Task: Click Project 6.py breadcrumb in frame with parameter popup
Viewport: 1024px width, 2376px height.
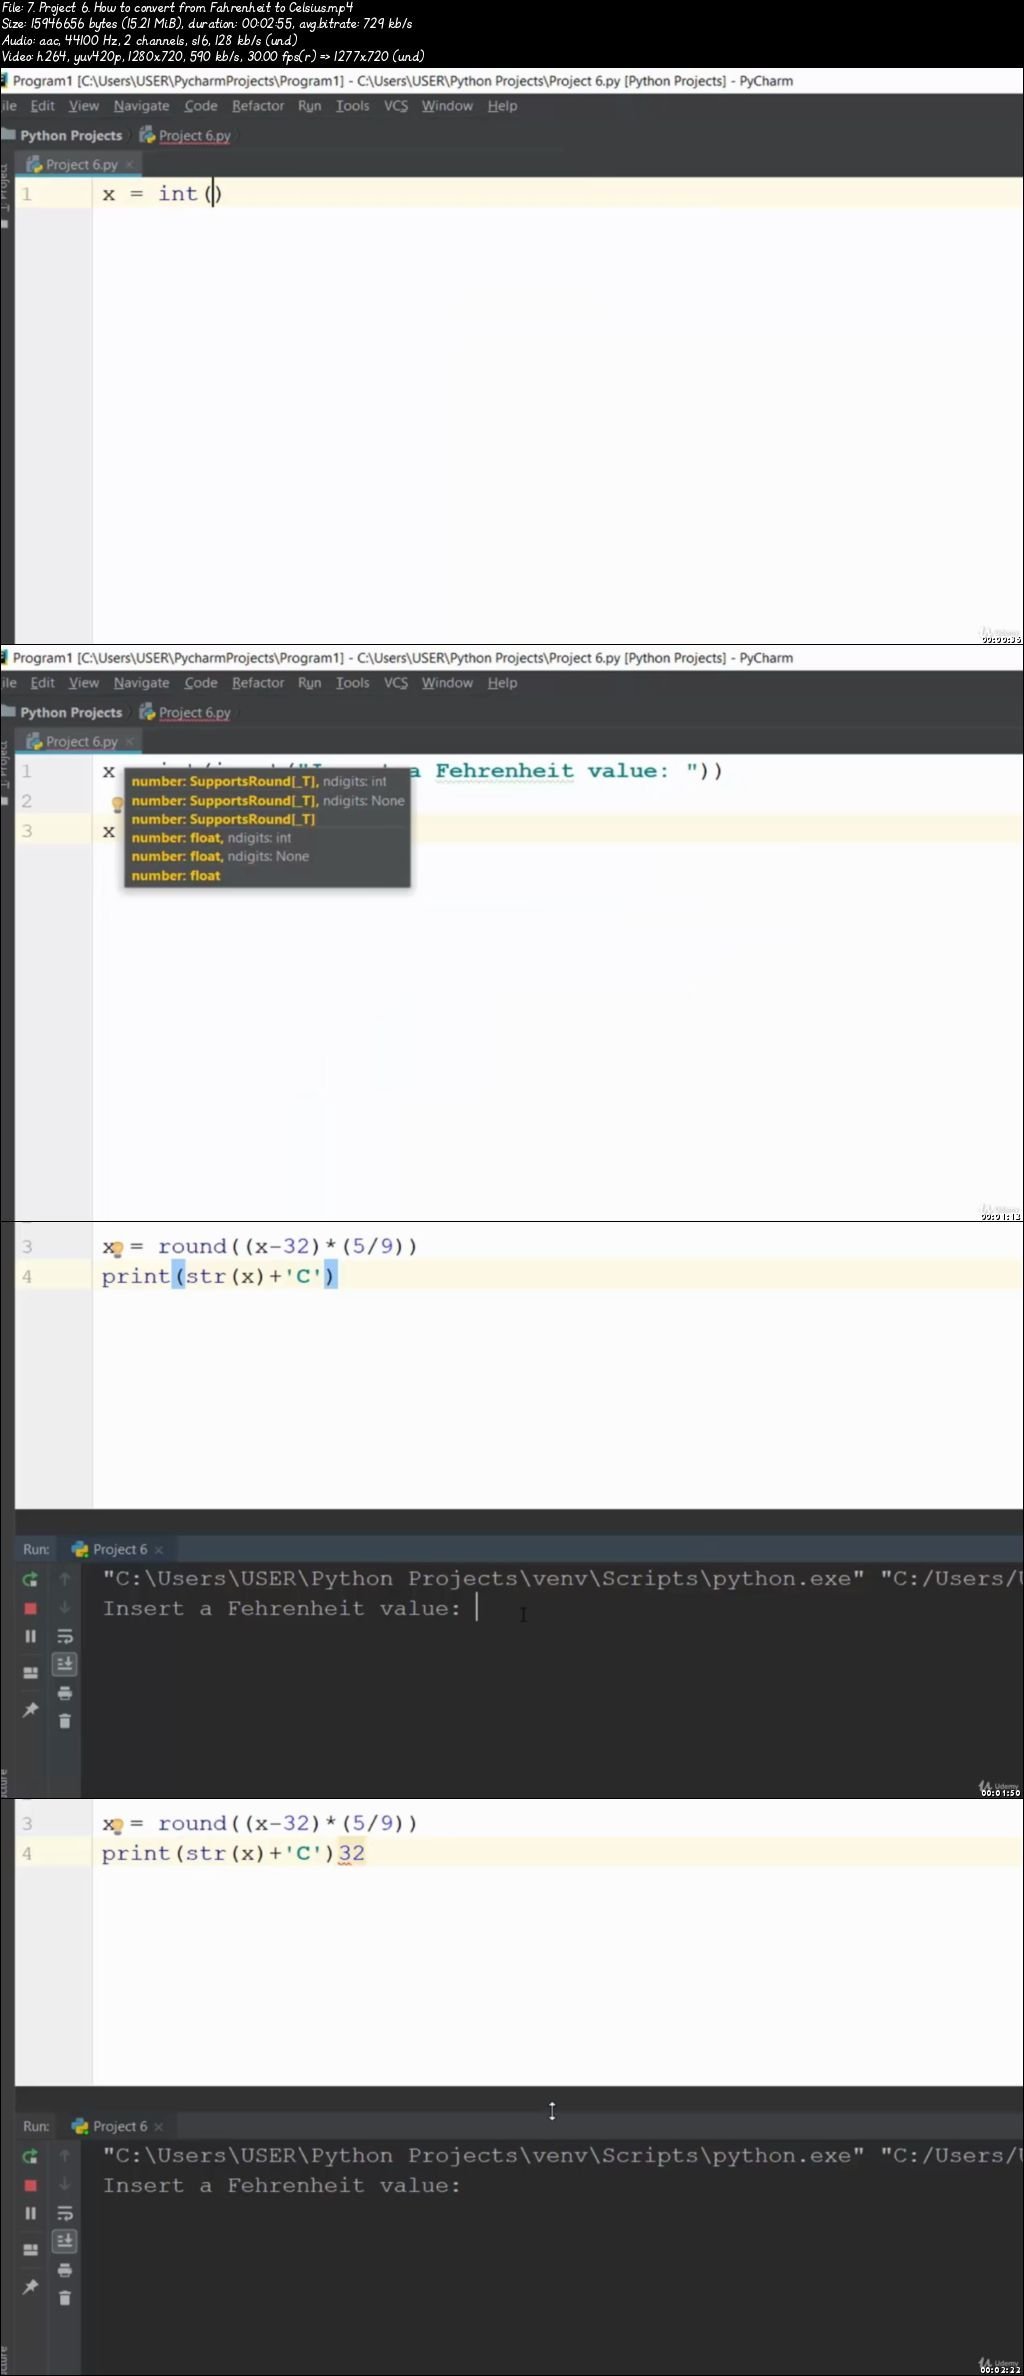Action: click(186, 712)
